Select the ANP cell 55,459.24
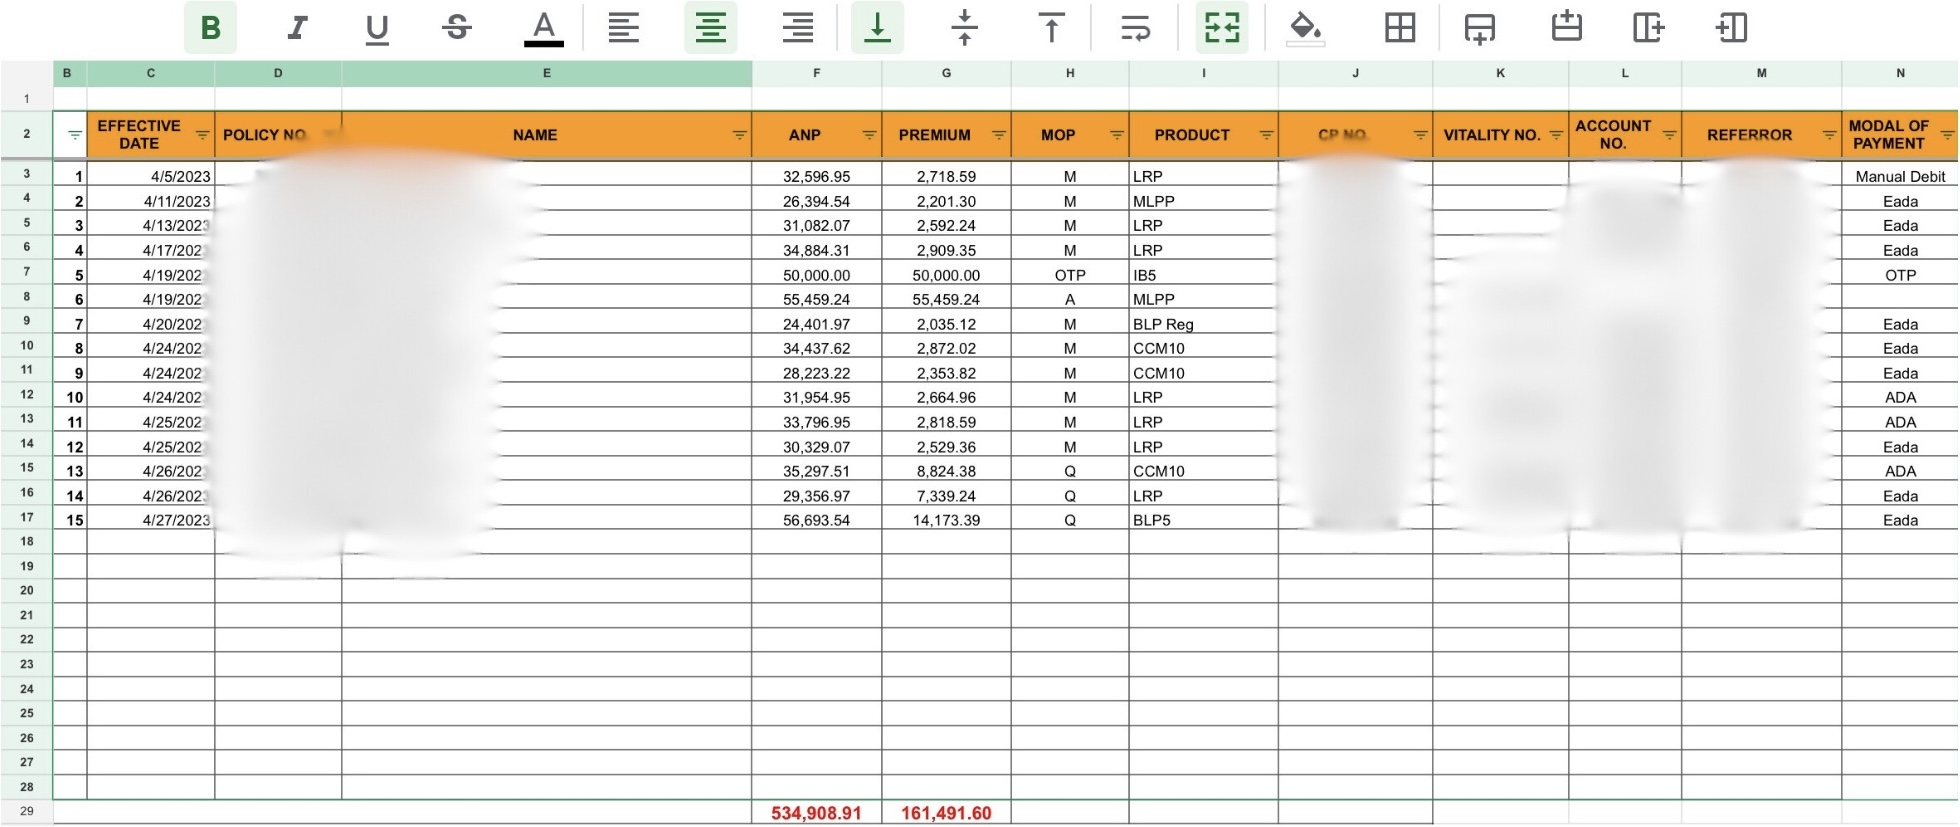The image size is (1960, 827). (817, 299)
